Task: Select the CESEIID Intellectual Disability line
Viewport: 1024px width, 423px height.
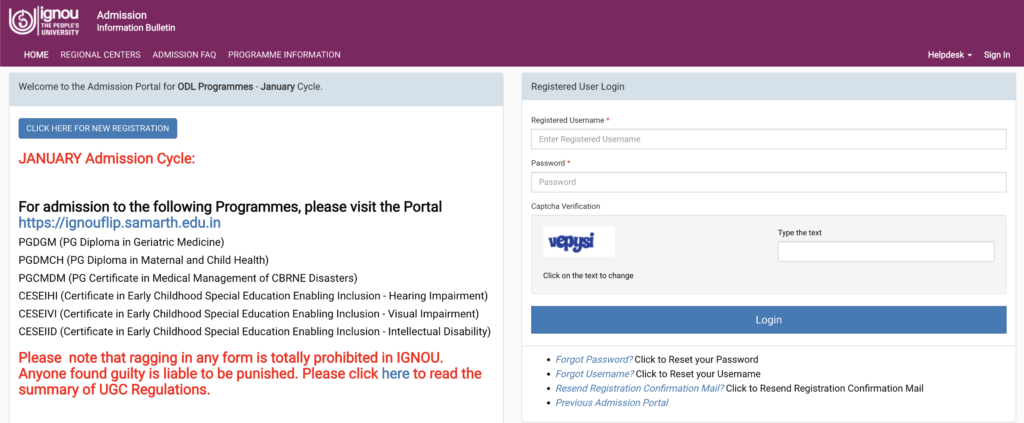Action: 255,332
